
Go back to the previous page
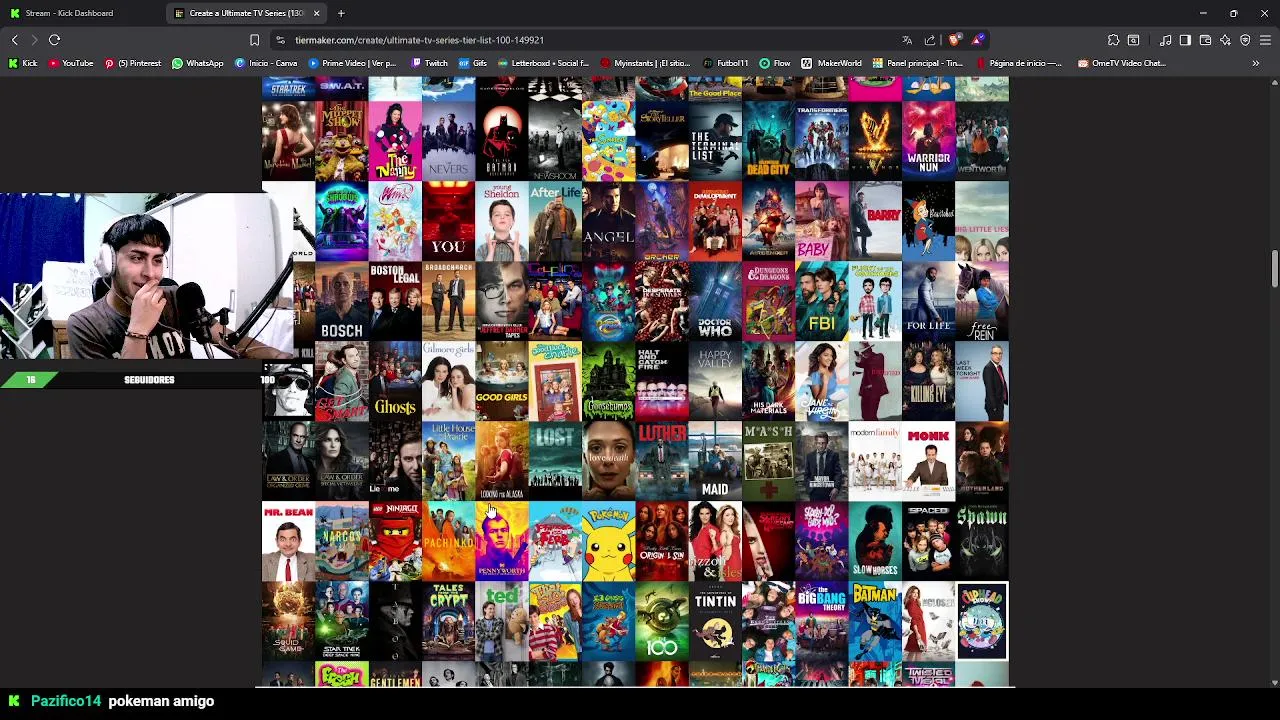coord(14,40)
